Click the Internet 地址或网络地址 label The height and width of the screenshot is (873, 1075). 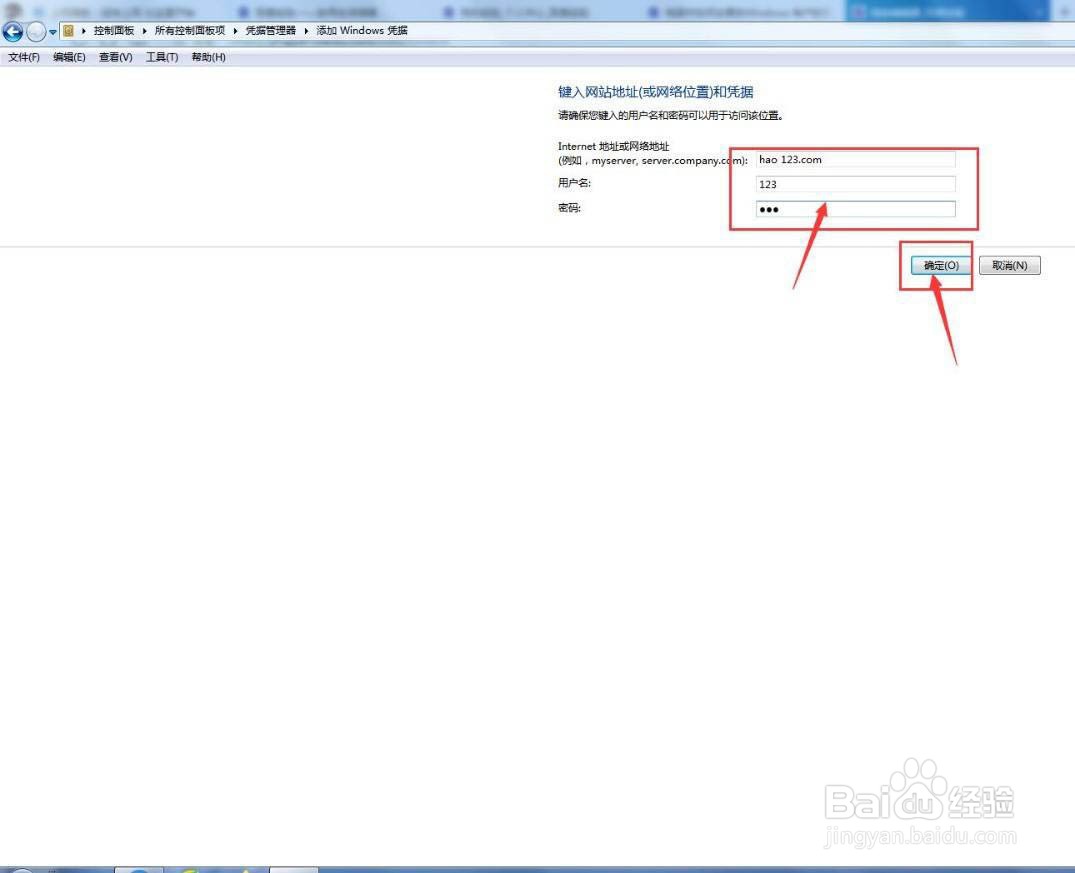(x=614, y=146)
